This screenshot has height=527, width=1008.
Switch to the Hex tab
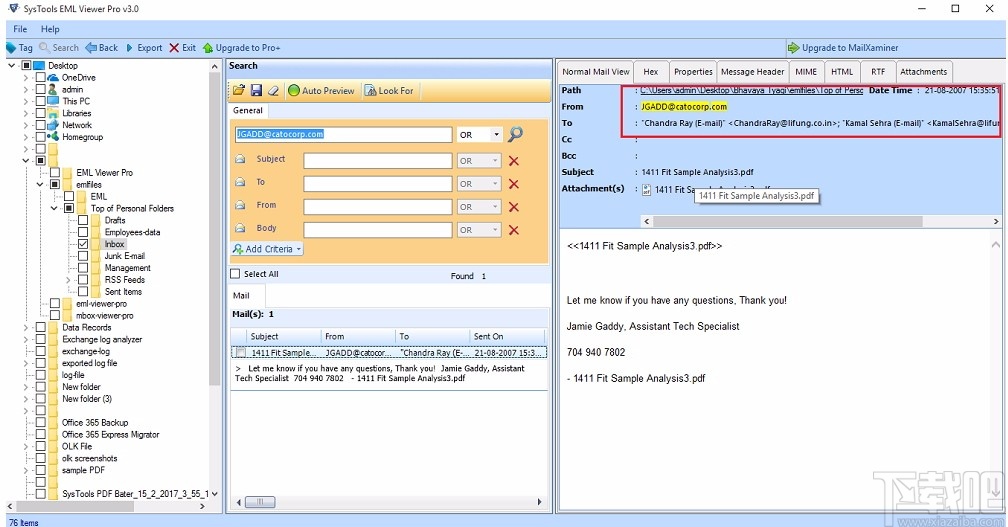pyautogui.click(x=651, y=72)
